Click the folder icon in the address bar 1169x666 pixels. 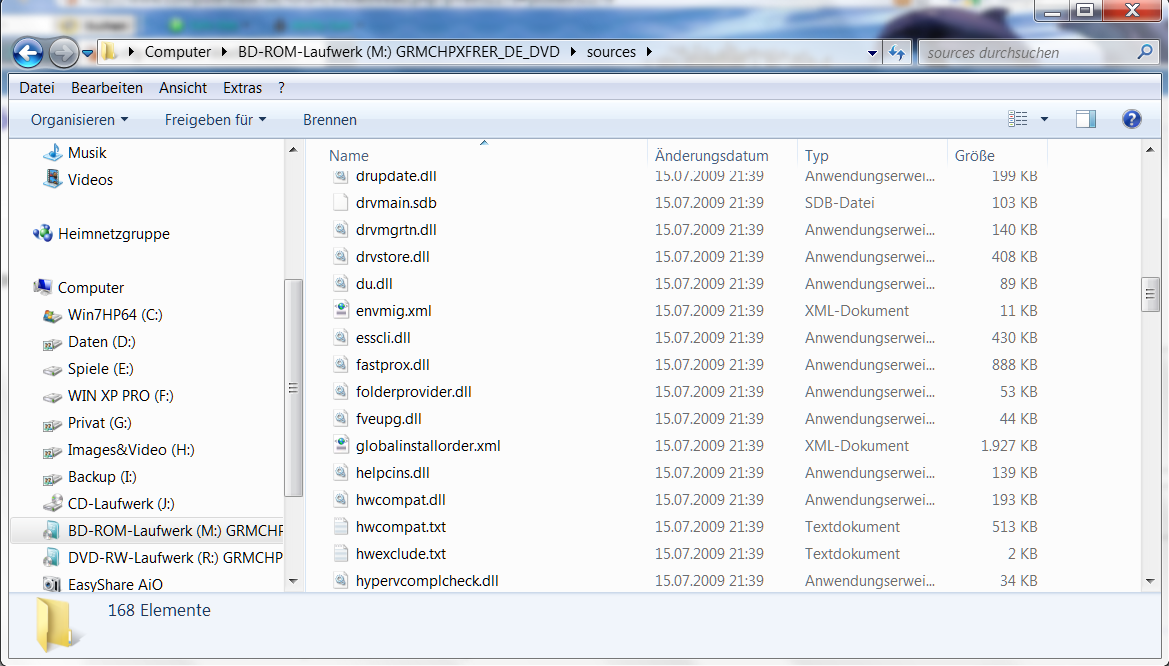(x=110, y=51)
